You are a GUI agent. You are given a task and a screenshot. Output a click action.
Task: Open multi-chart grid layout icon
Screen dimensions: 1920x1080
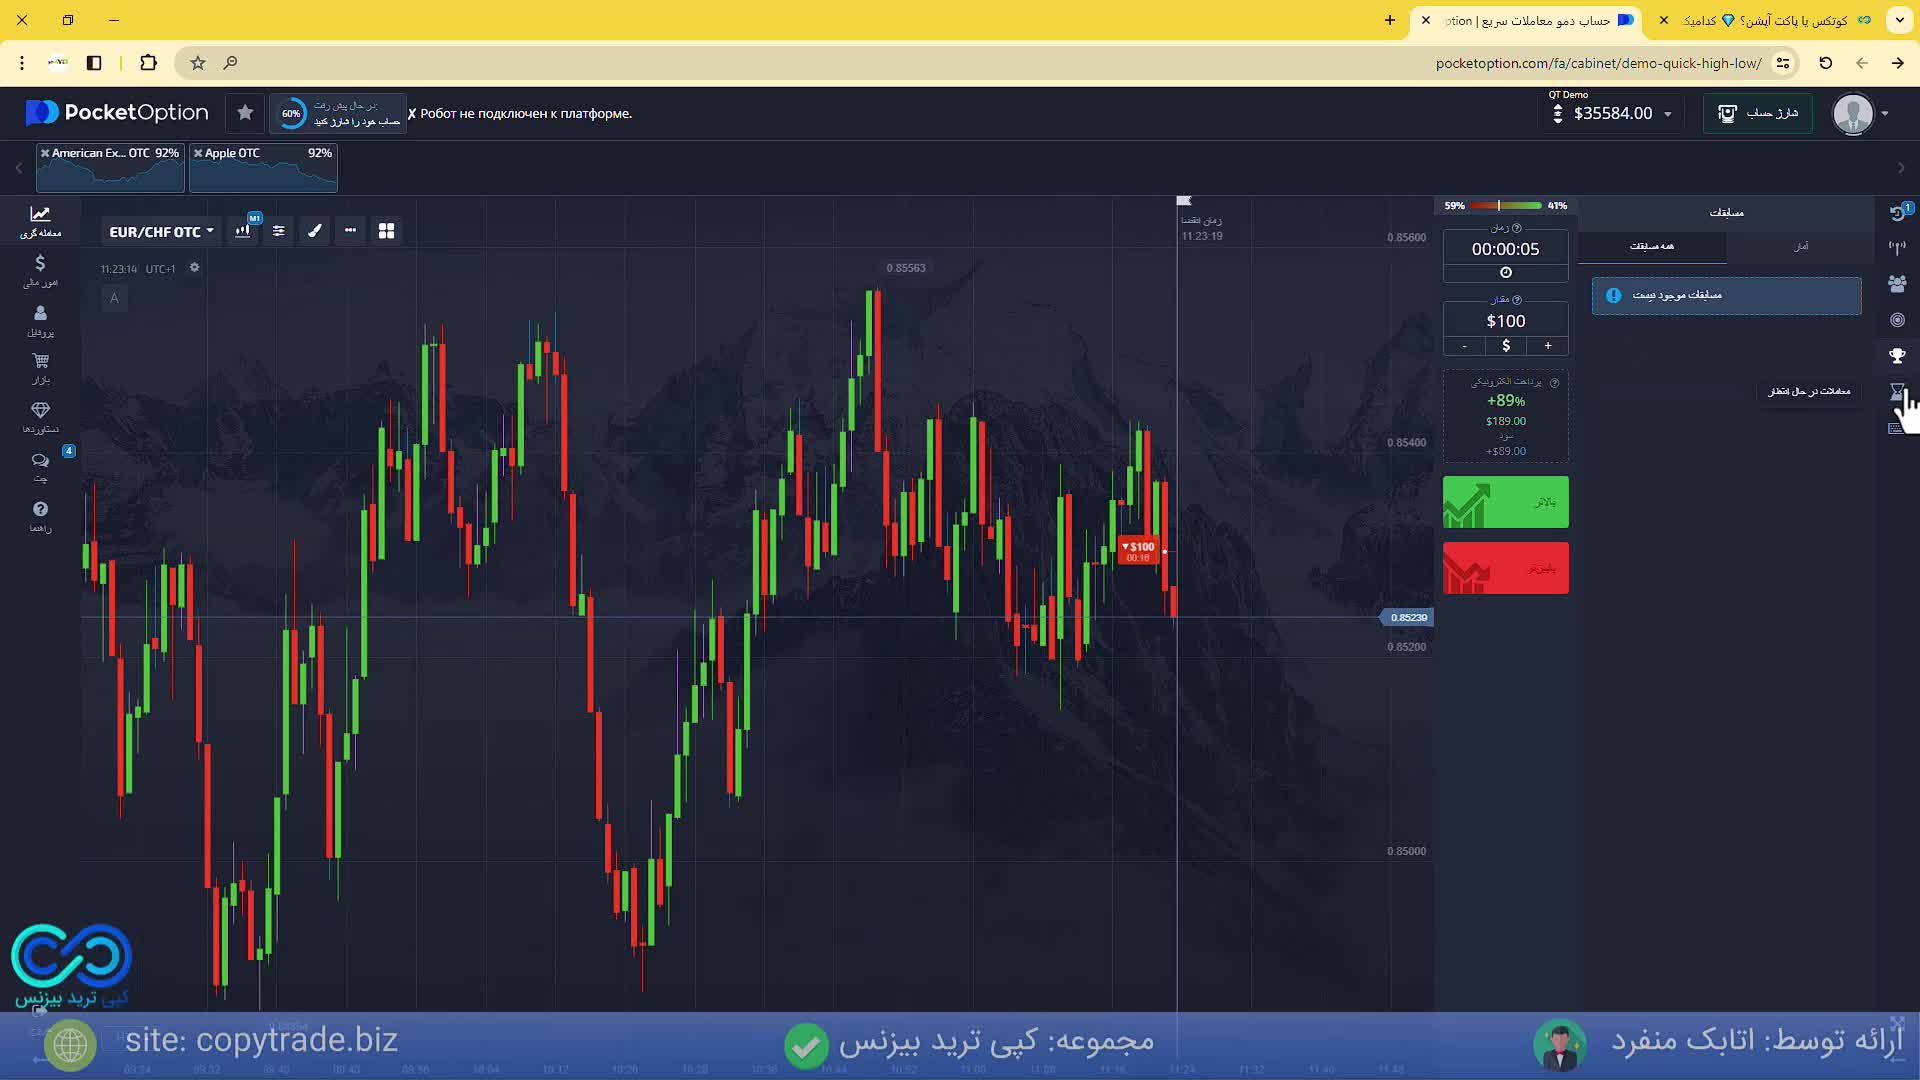(387, 231)
